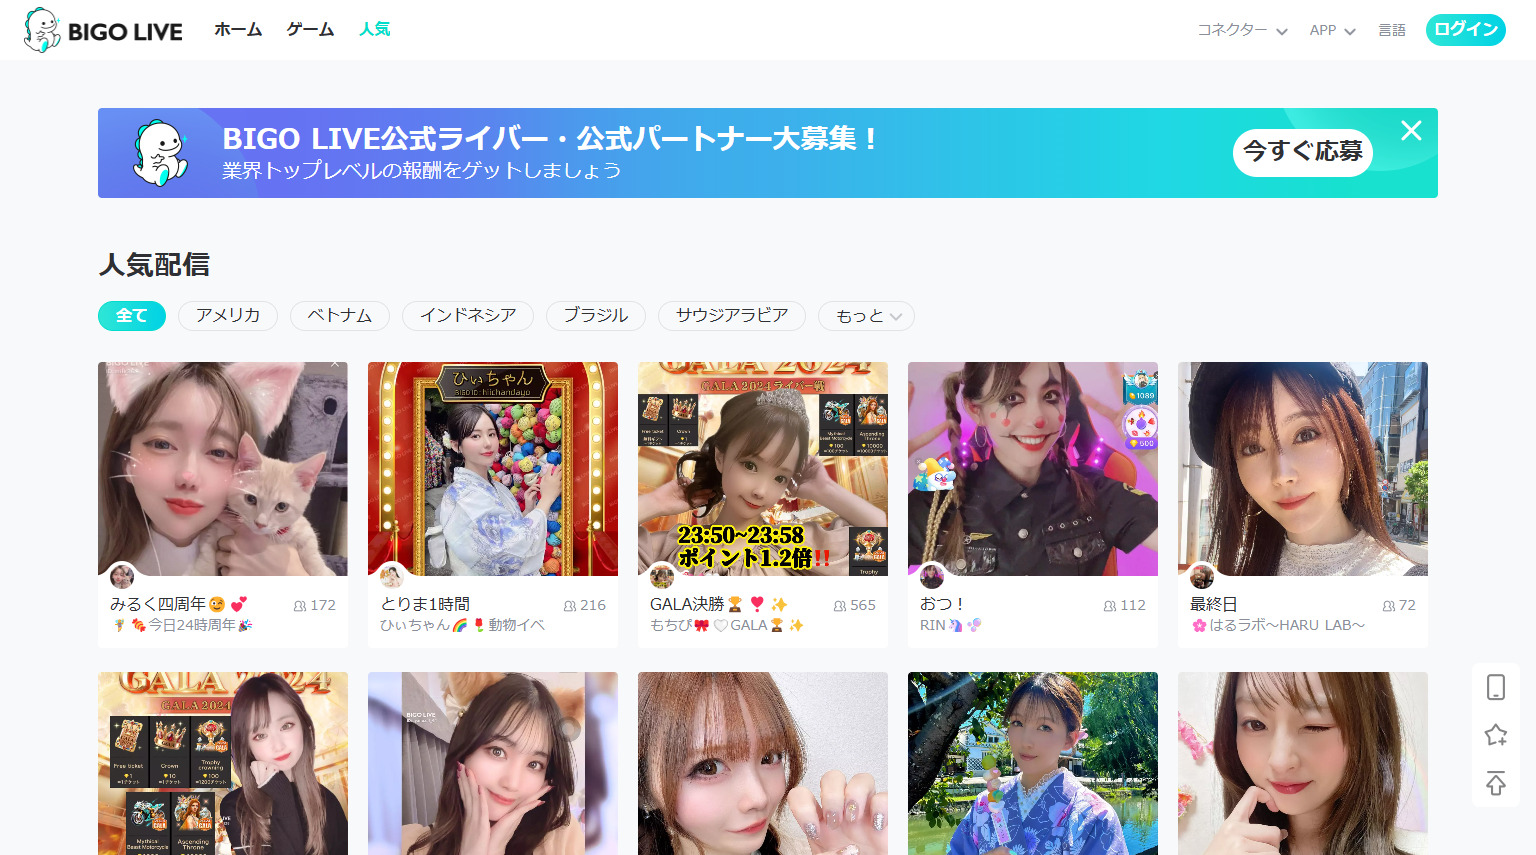Expand the コネクター dropdown

(1242, 30)
